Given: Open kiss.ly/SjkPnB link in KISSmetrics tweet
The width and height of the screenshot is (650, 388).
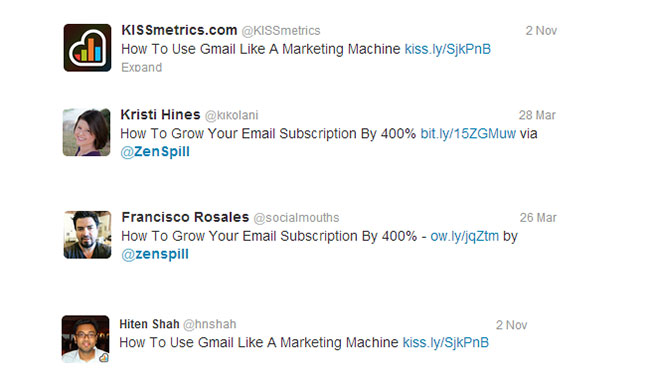Looking at the screenshot, I should click(448, 49).
